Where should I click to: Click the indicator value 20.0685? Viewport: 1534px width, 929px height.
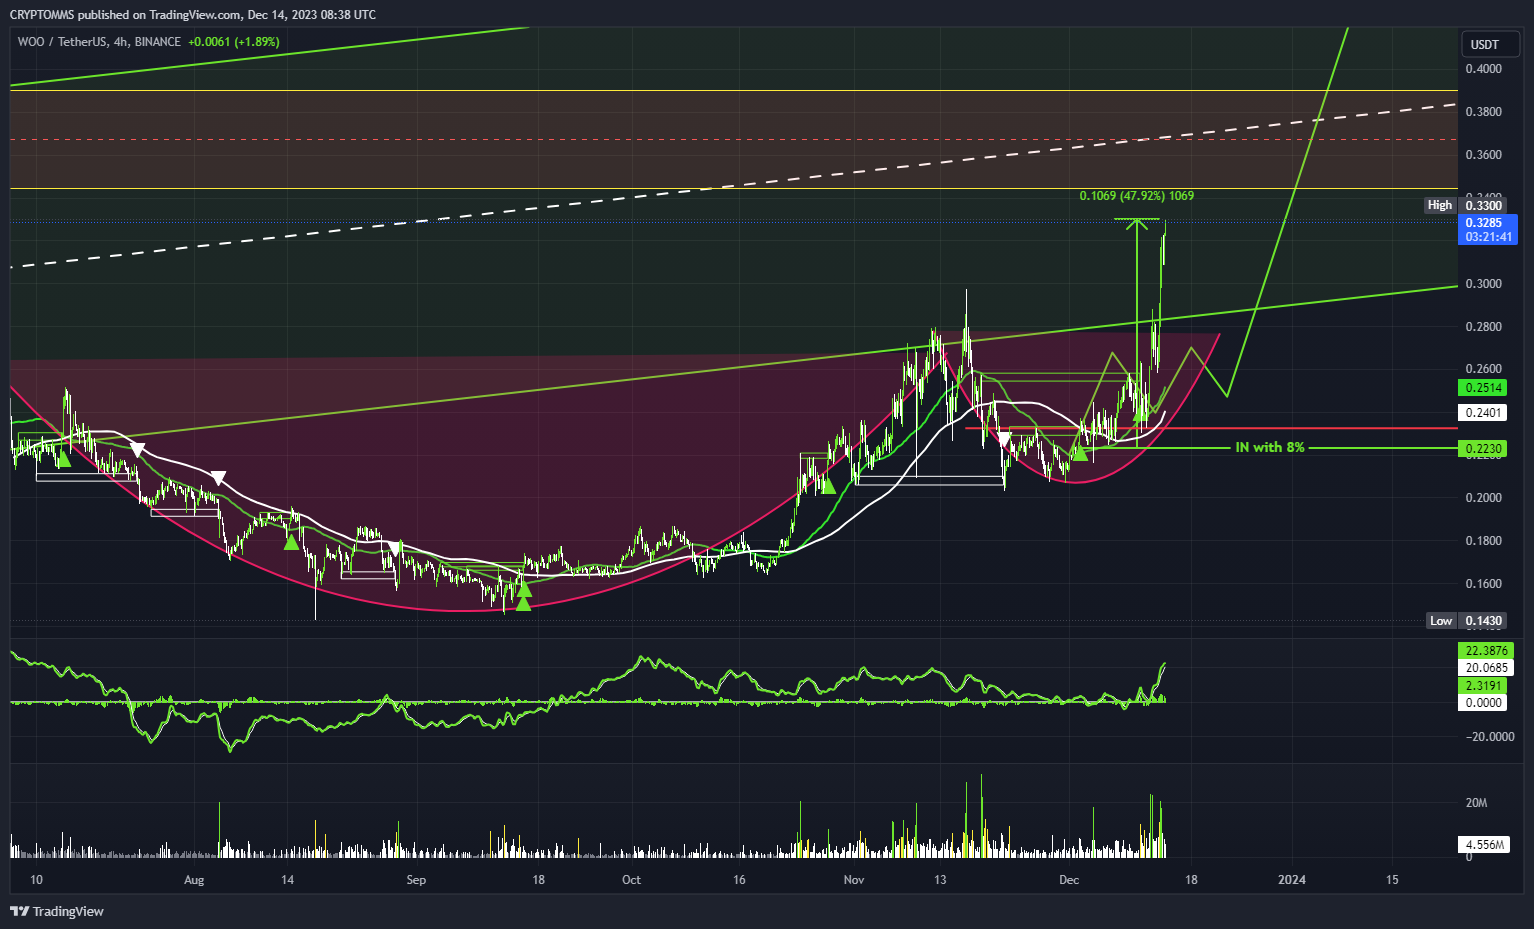pos(1486,668)
